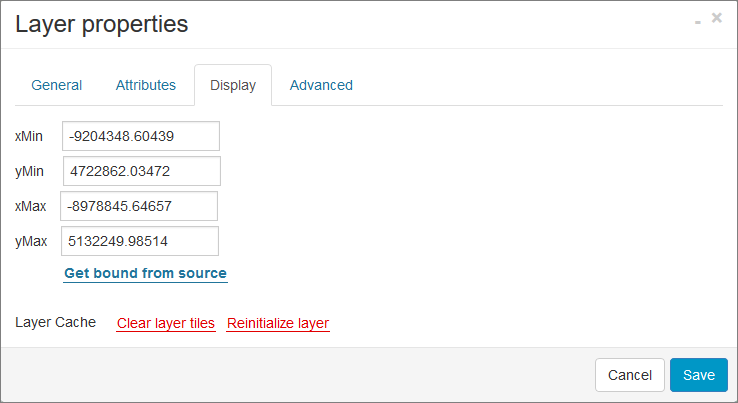Minimize the Layer properties dialog
This screenshot has height=403, width=738.
pos(698,22)
